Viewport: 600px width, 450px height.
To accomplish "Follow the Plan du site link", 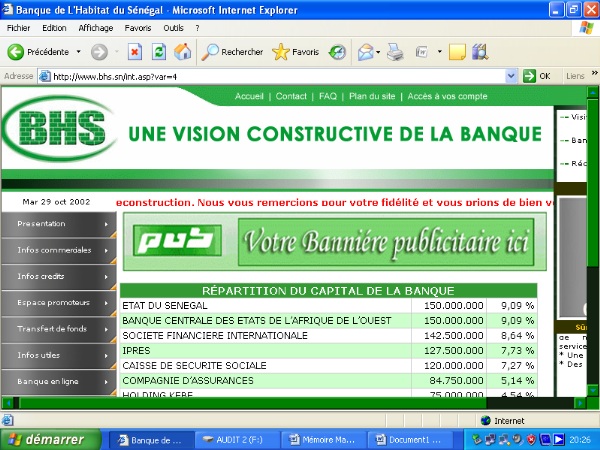I will pos(372,96).
